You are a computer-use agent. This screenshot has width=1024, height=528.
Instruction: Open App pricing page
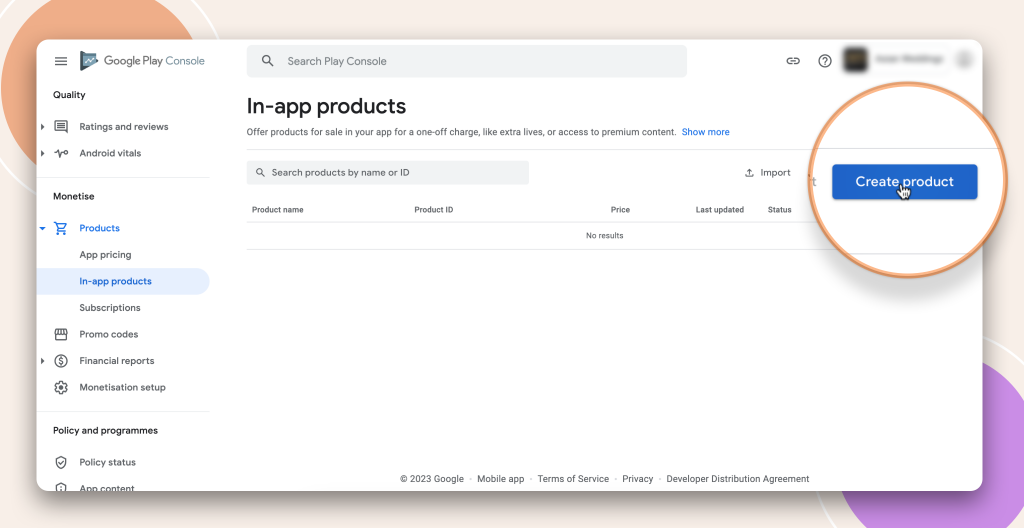tap(105, 255)
